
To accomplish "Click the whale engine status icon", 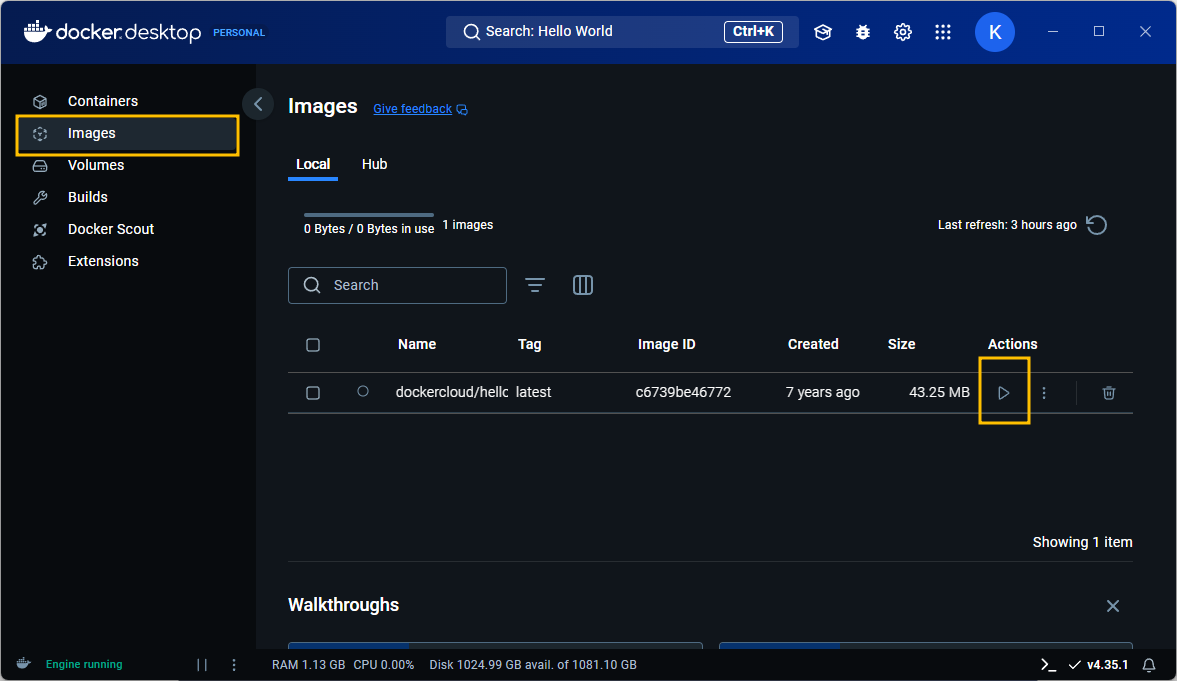I will point(24,664).
